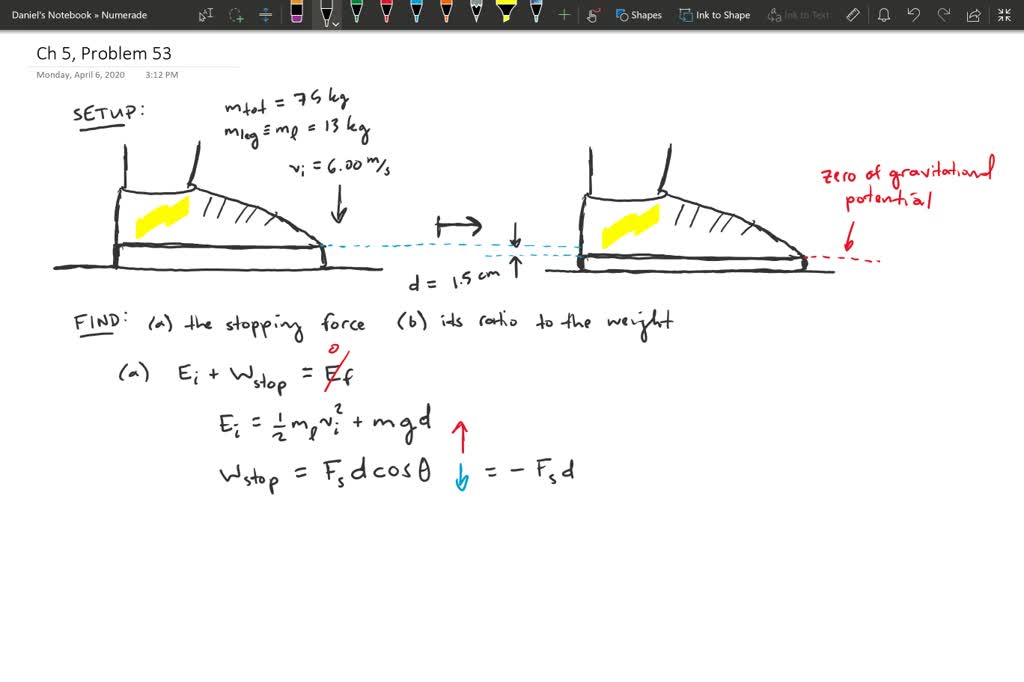
Task: Activate the Lasso Select tool
Action: pos(236,15)
